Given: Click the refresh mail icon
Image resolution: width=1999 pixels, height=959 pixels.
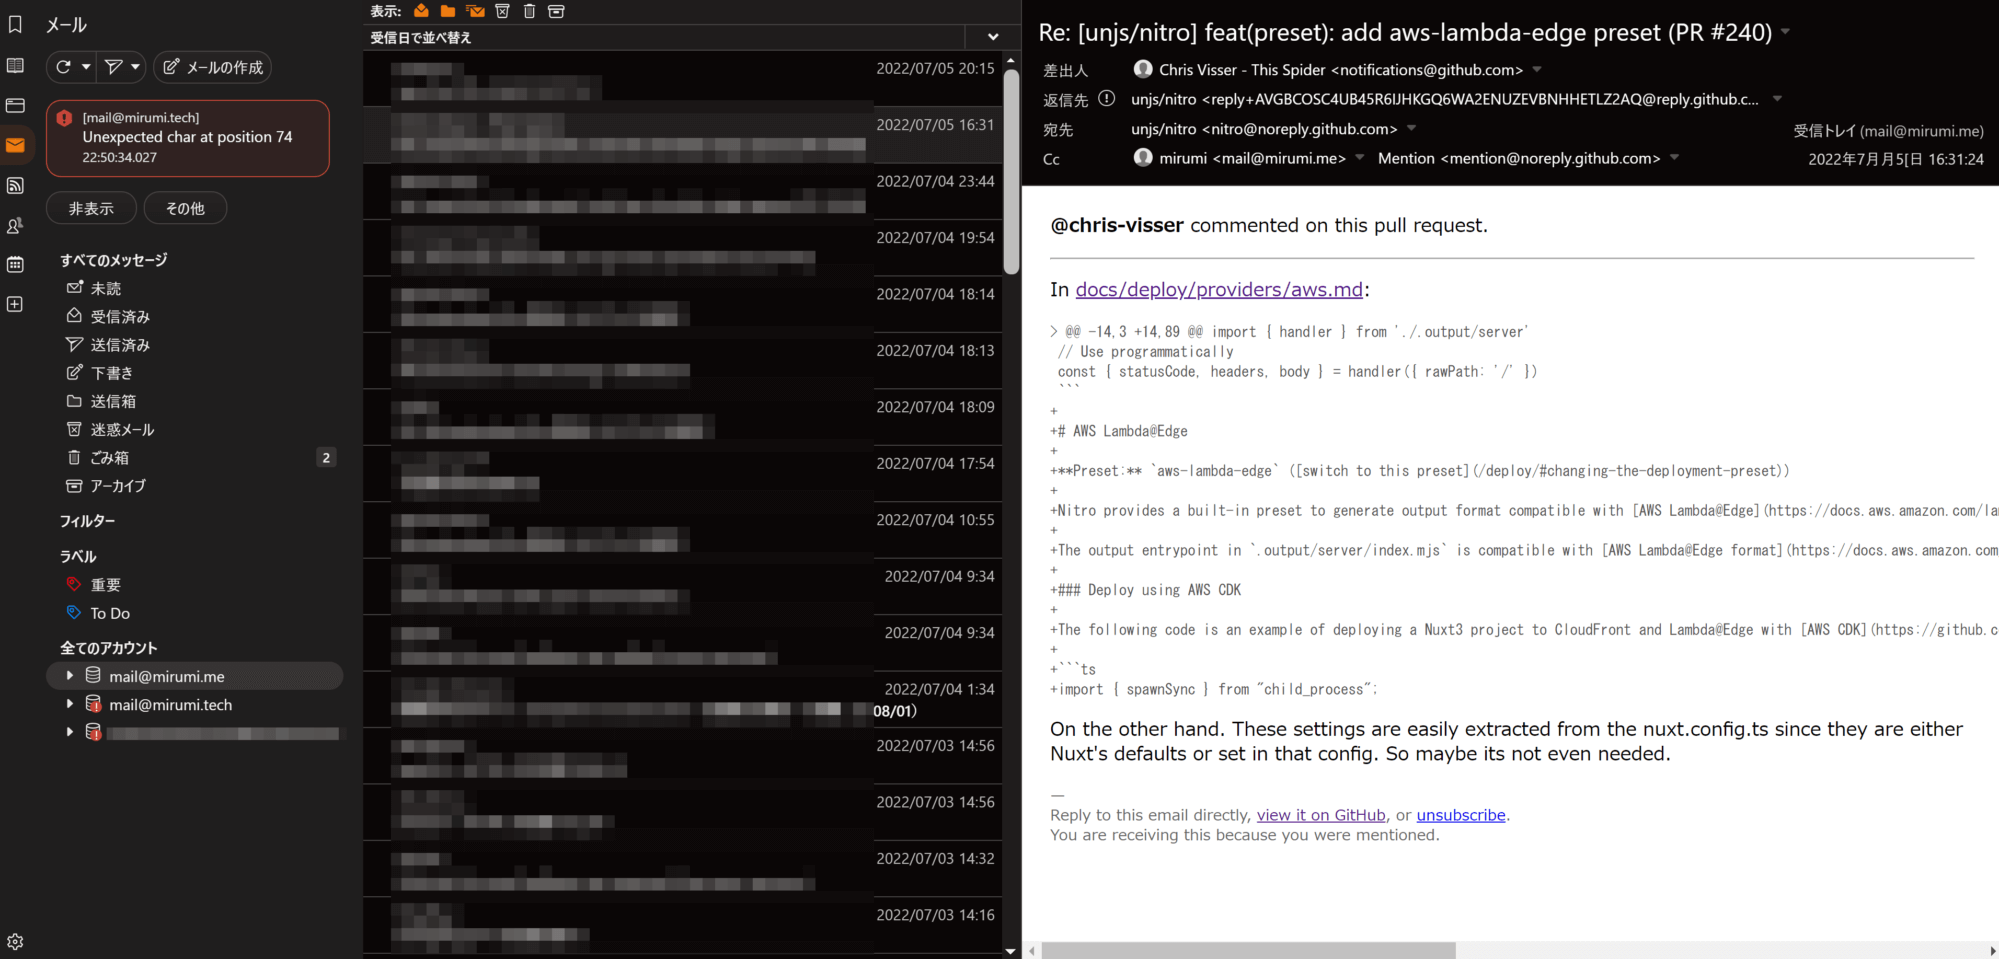Looking at the screenshot, I should click(63, 67).
